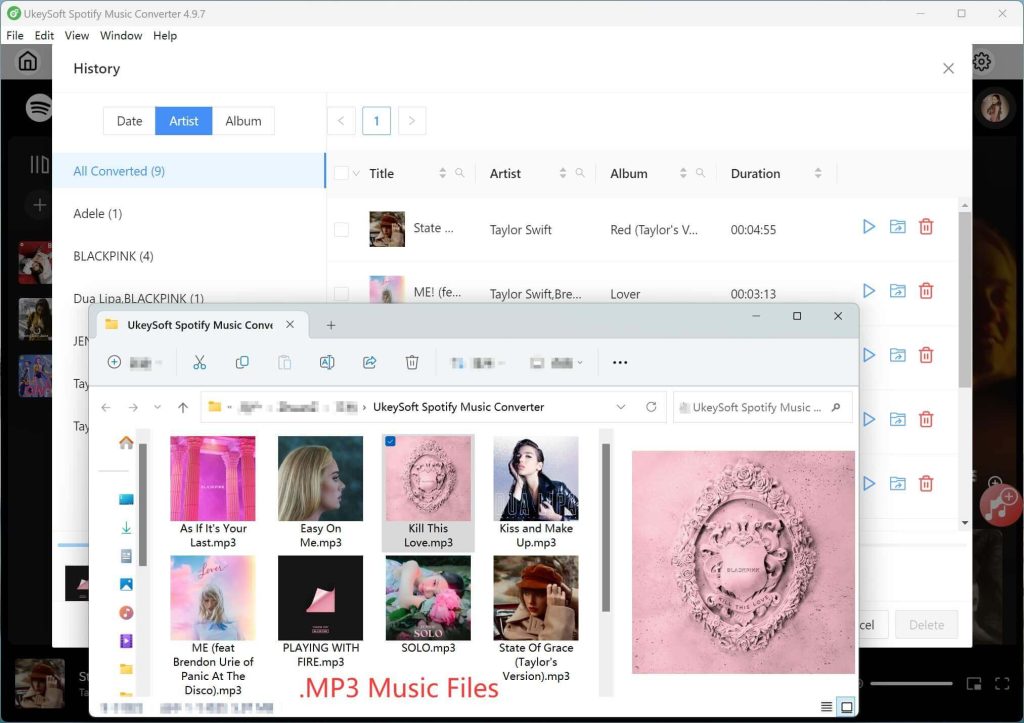Expand the Explorer address bar dropdown chevron
Image resolution: width=1024 pixels, height=723 pixels.
pyautogui.click(x=621, y=407)
